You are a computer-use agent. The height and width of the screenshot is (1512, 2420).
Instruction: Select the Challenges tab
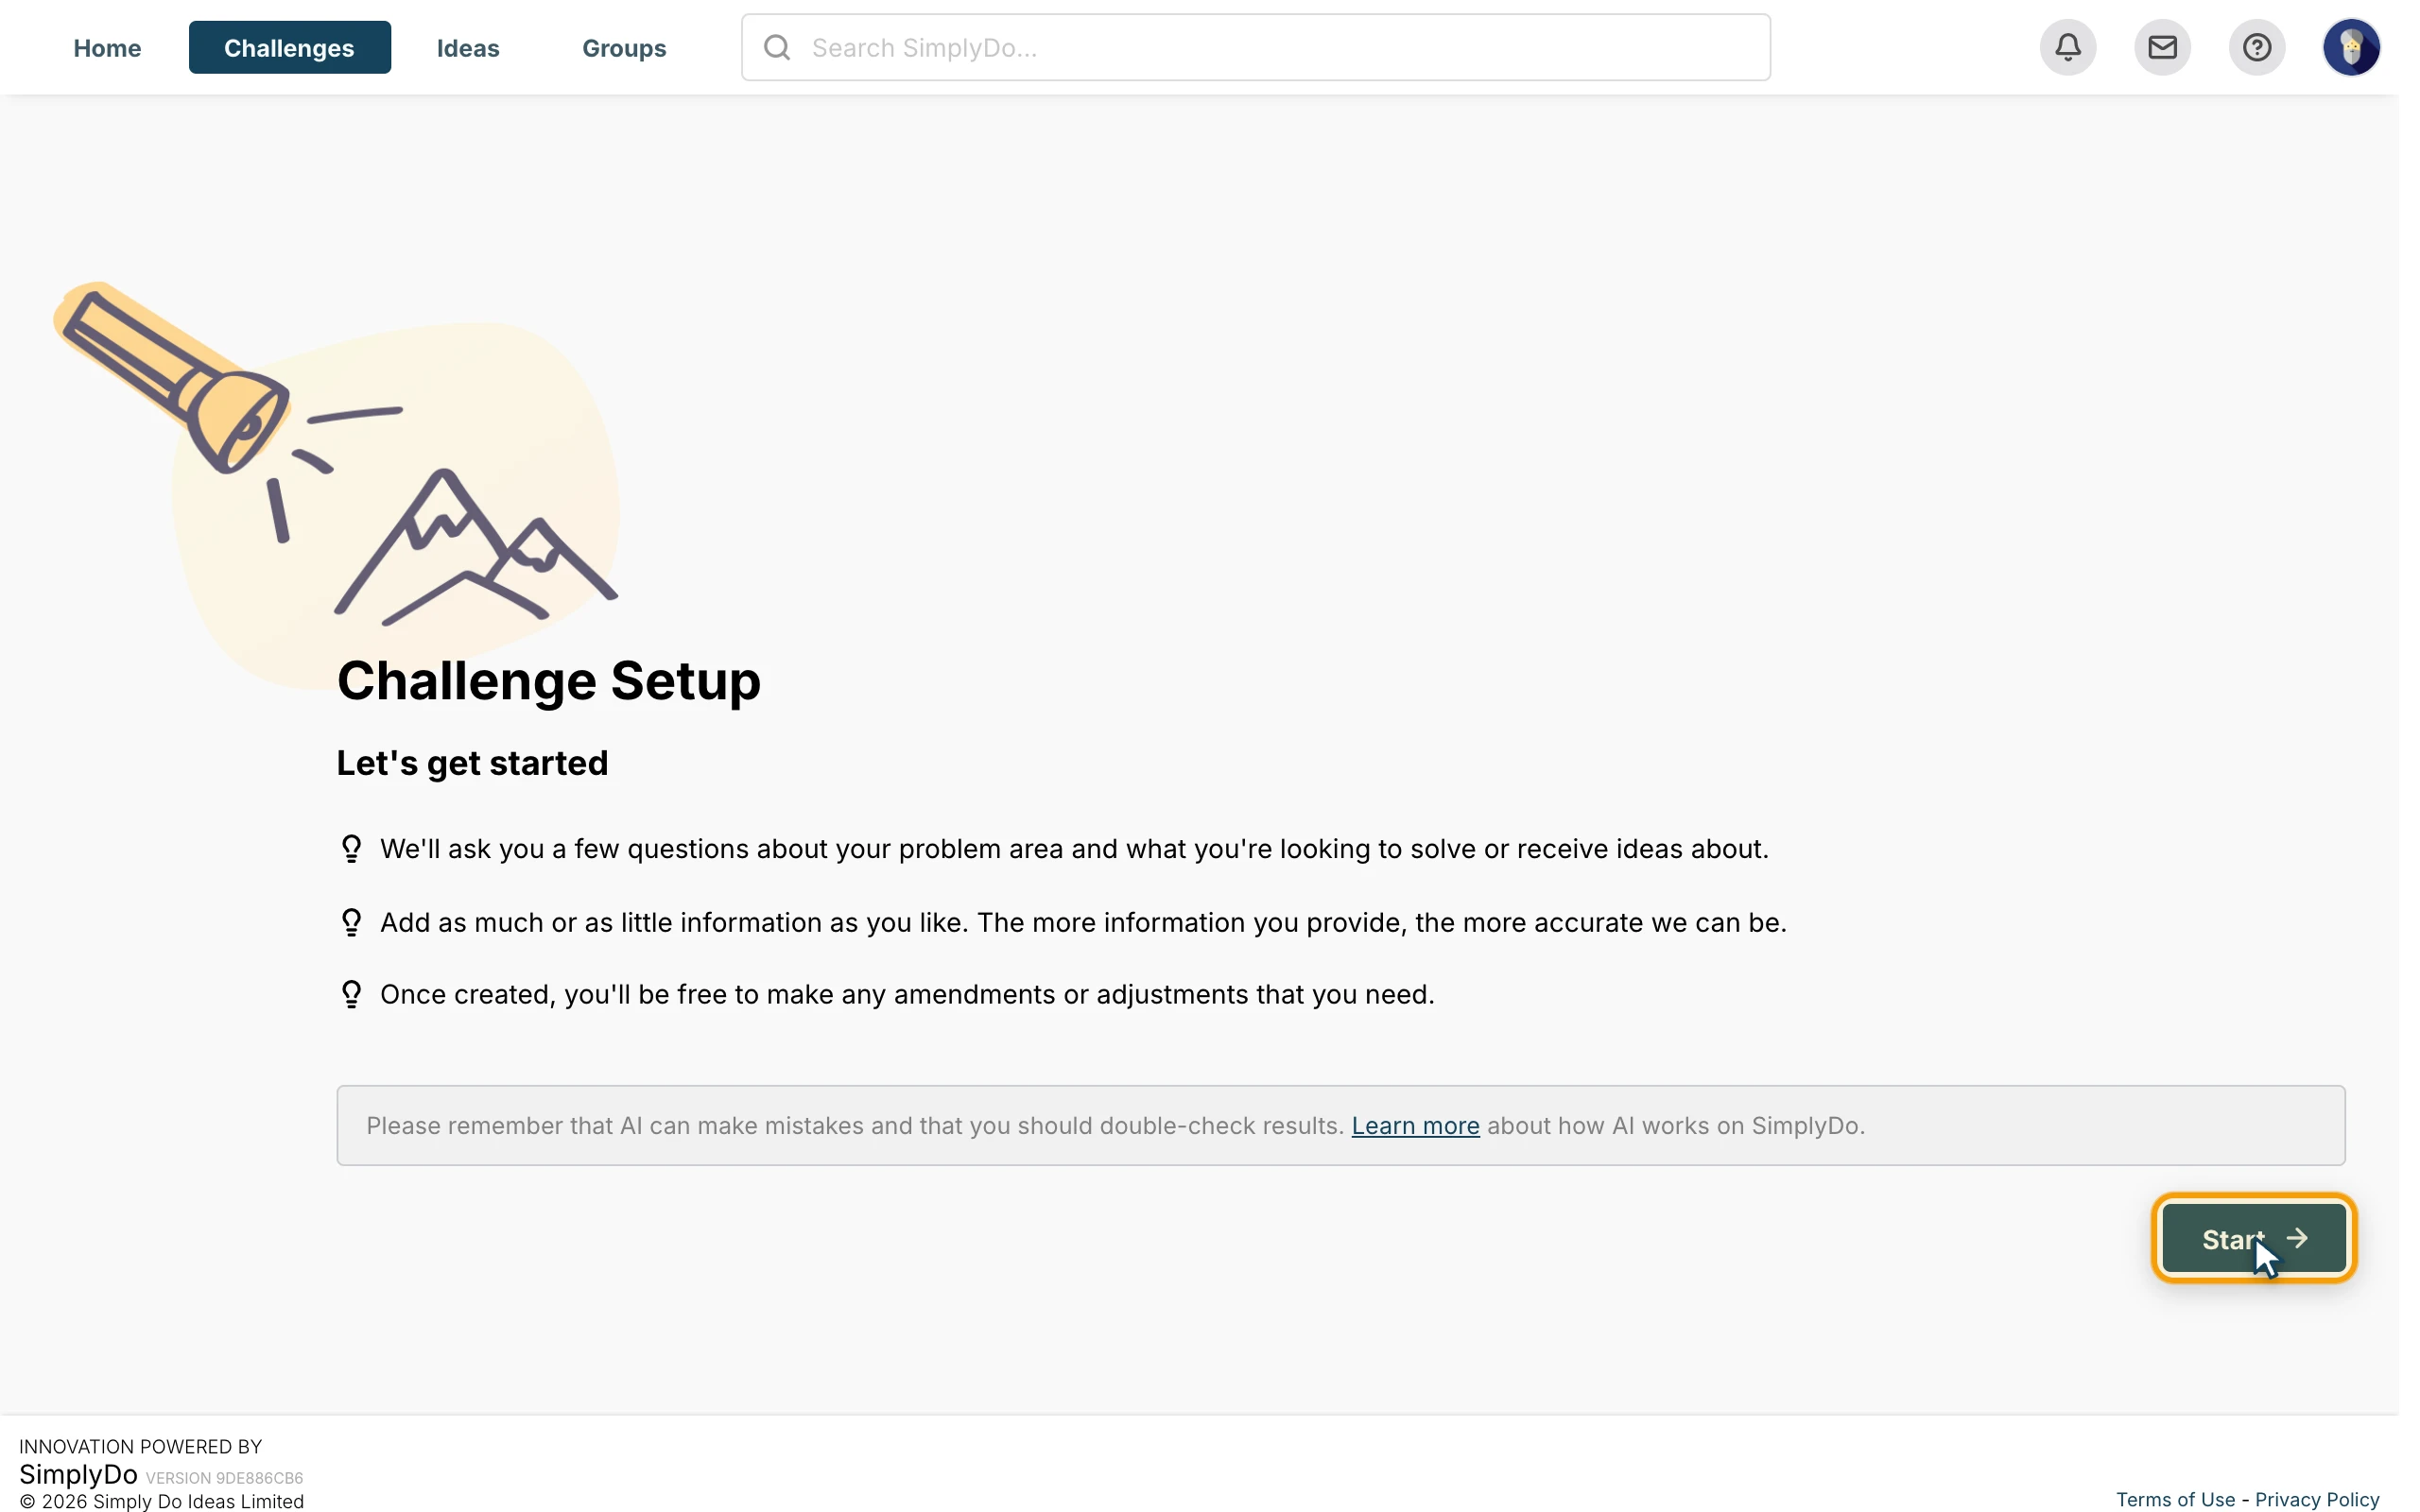point(289,48)
